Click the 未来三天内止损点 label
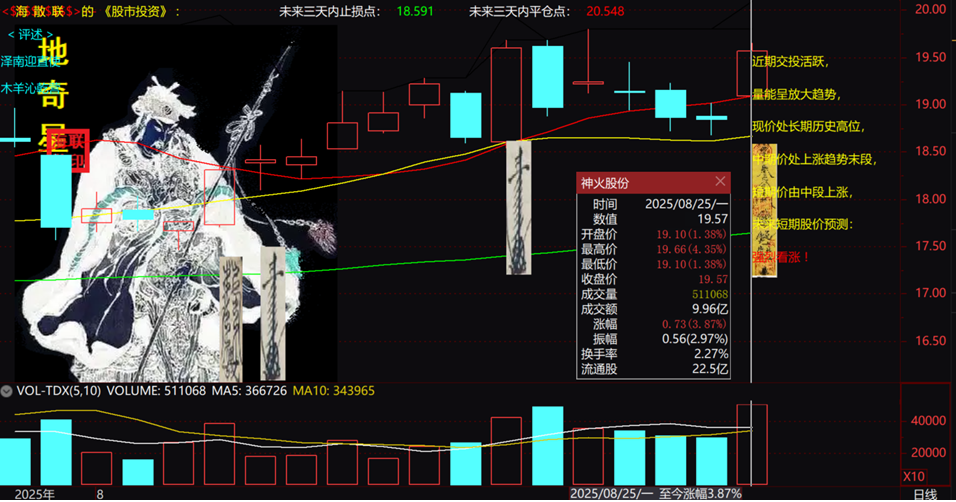Screen dimensions: 956x502 [x=329, y=11]
